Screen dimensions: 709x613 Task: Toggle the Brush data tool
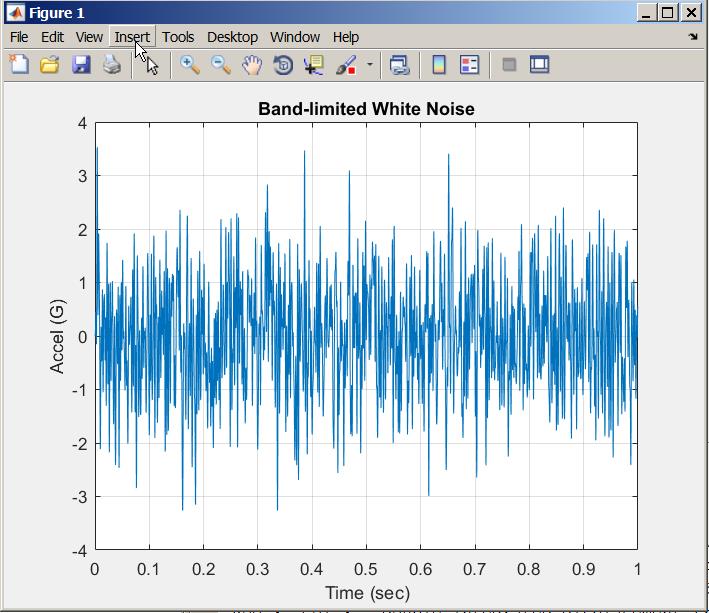346,65
